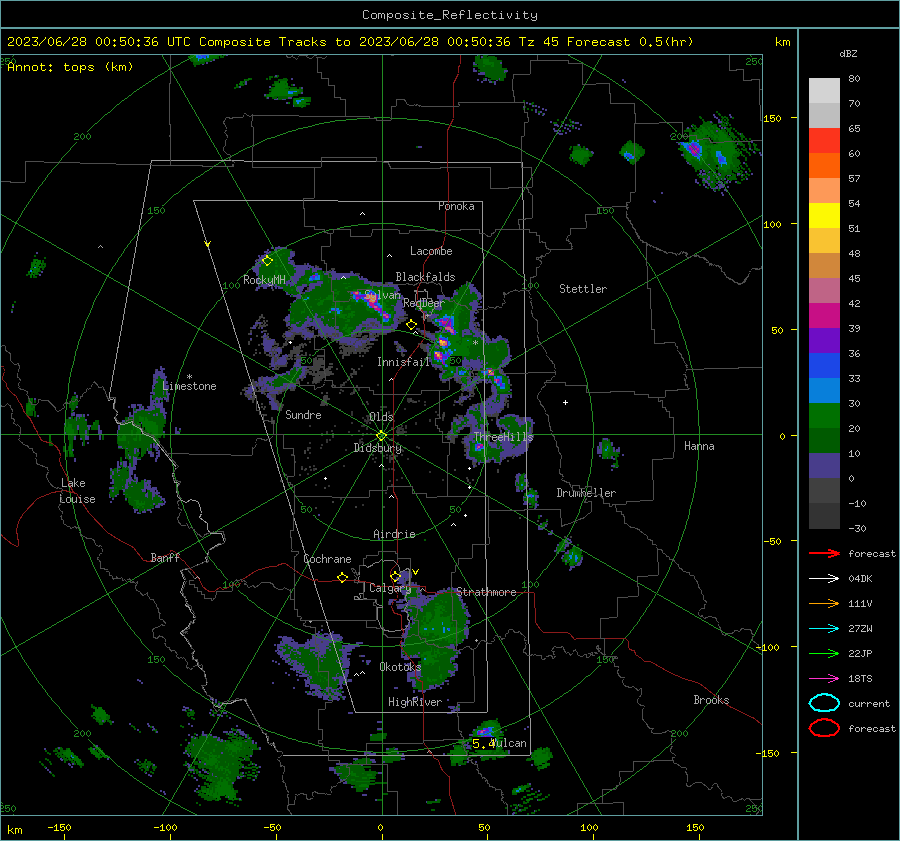Click yellow diamond marker below RedDeer label

click(411, 325)
